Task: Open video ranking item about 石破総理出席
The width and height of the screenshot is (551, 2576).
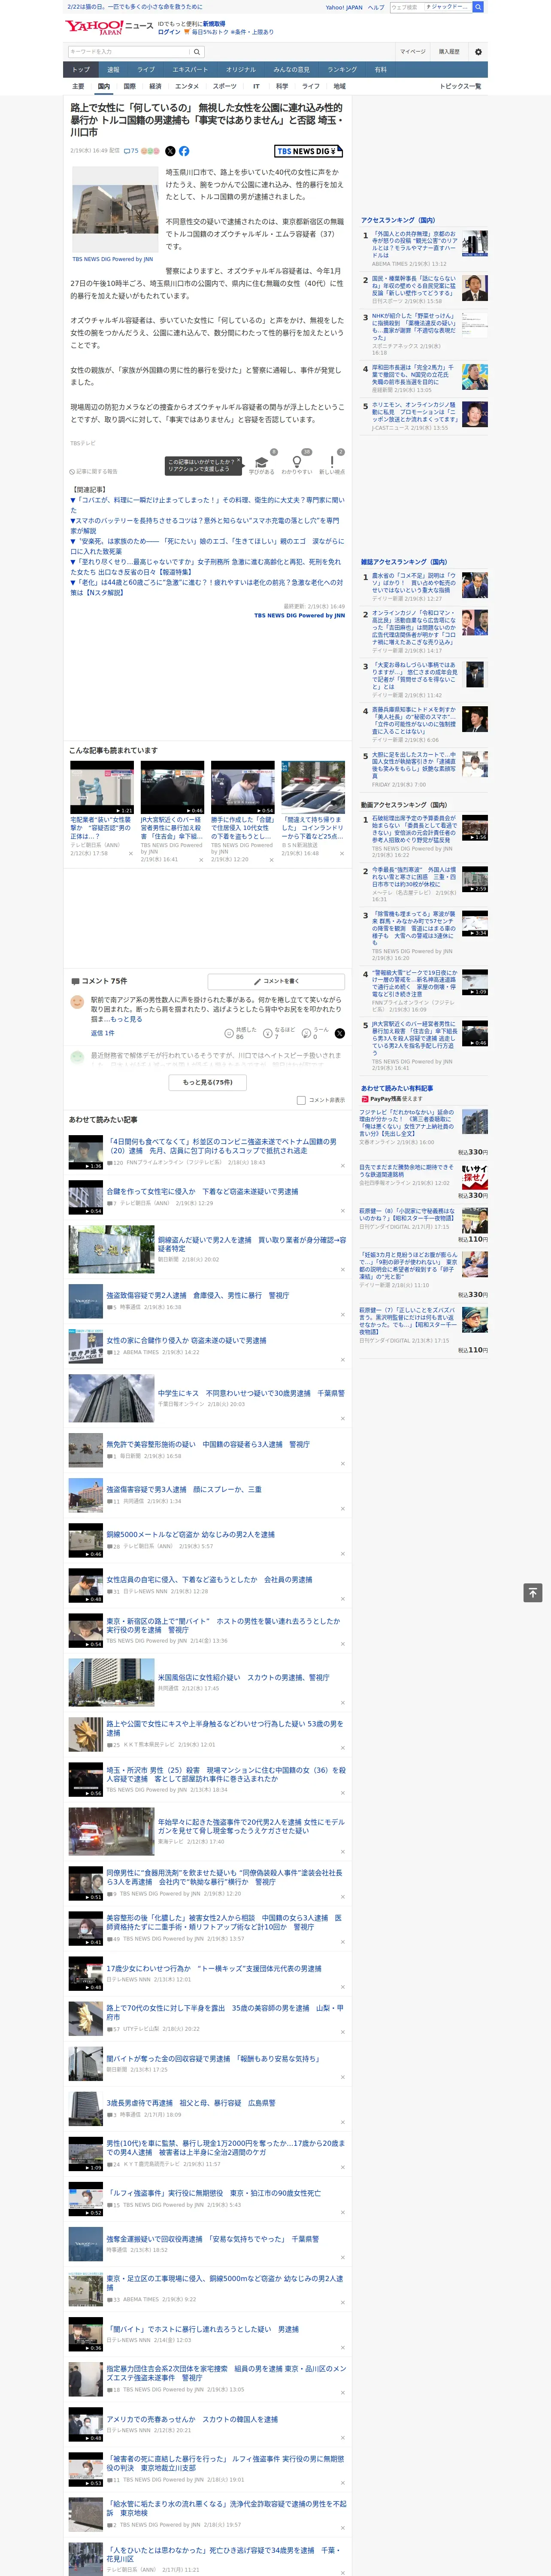Action: [x=414, y=828]
